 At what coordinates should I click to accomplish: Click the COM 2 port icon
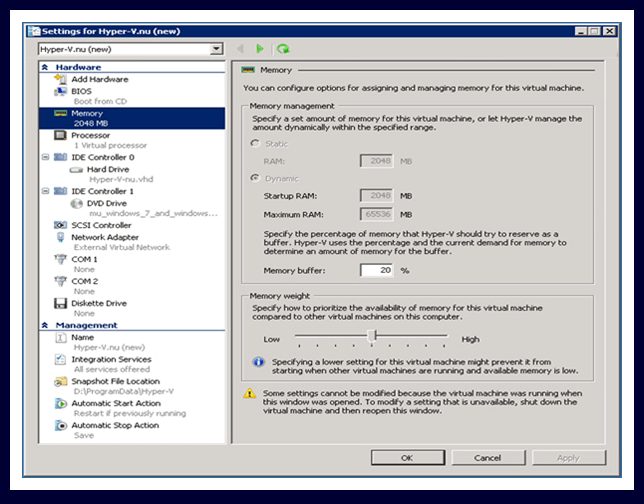tap(60, 281)
